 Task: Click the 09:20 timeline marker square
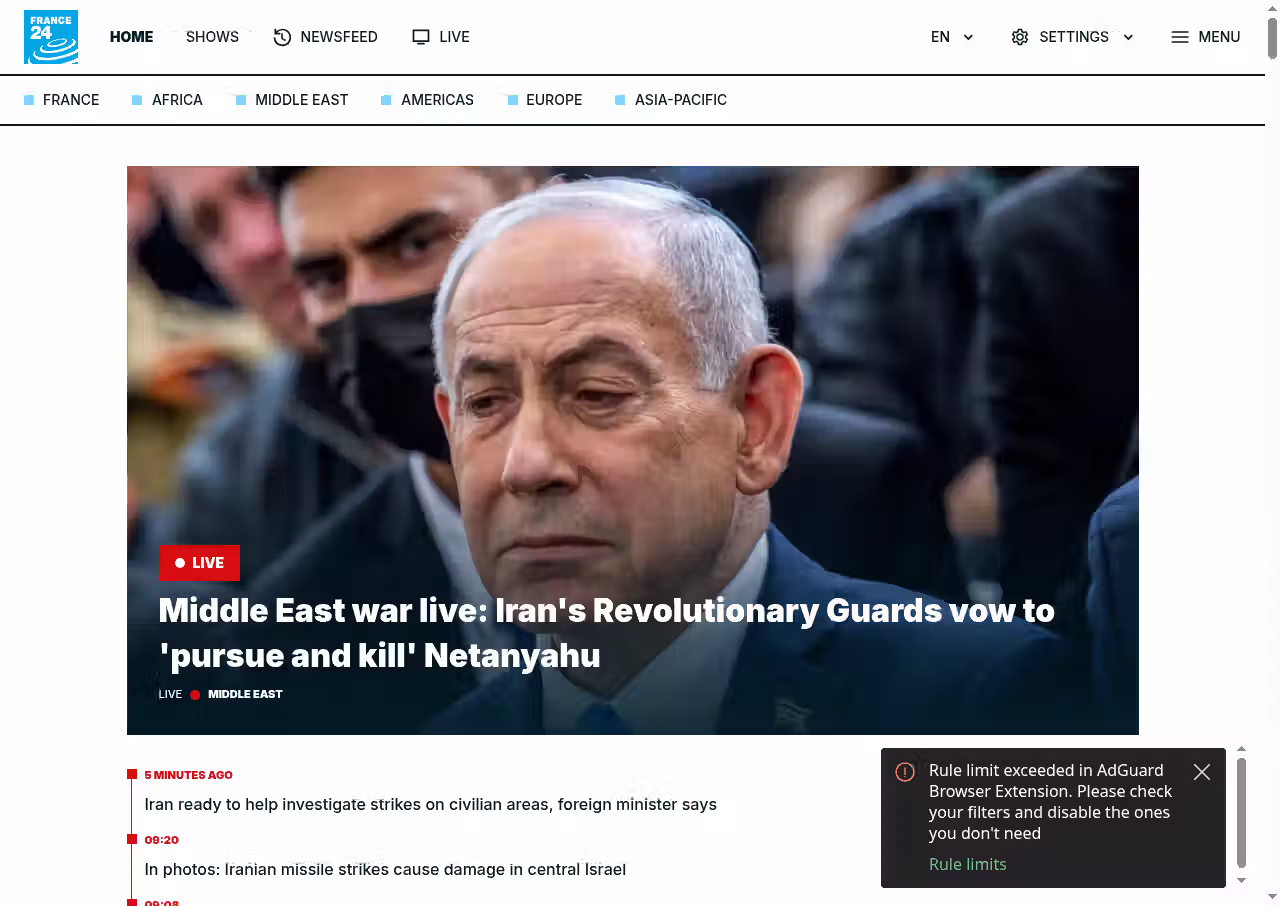(x=132, y=839)
